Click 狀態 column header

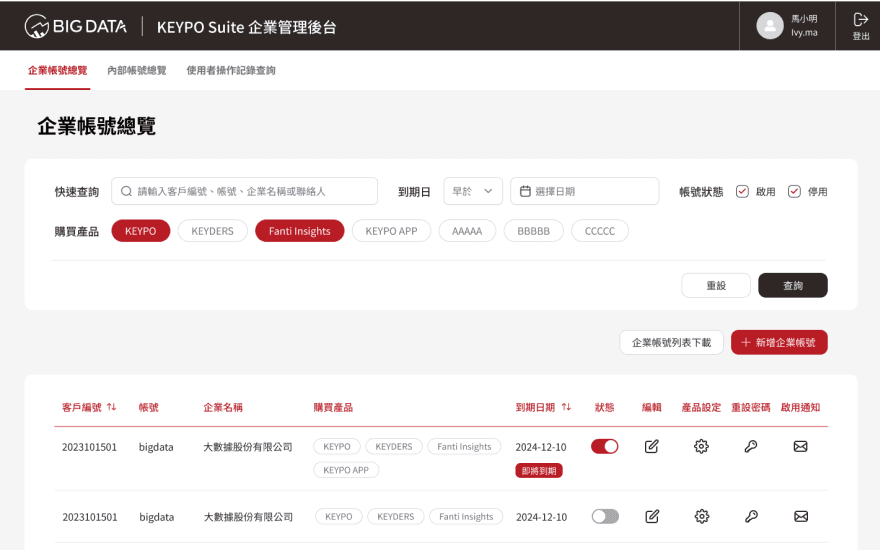tap(604, 407)
